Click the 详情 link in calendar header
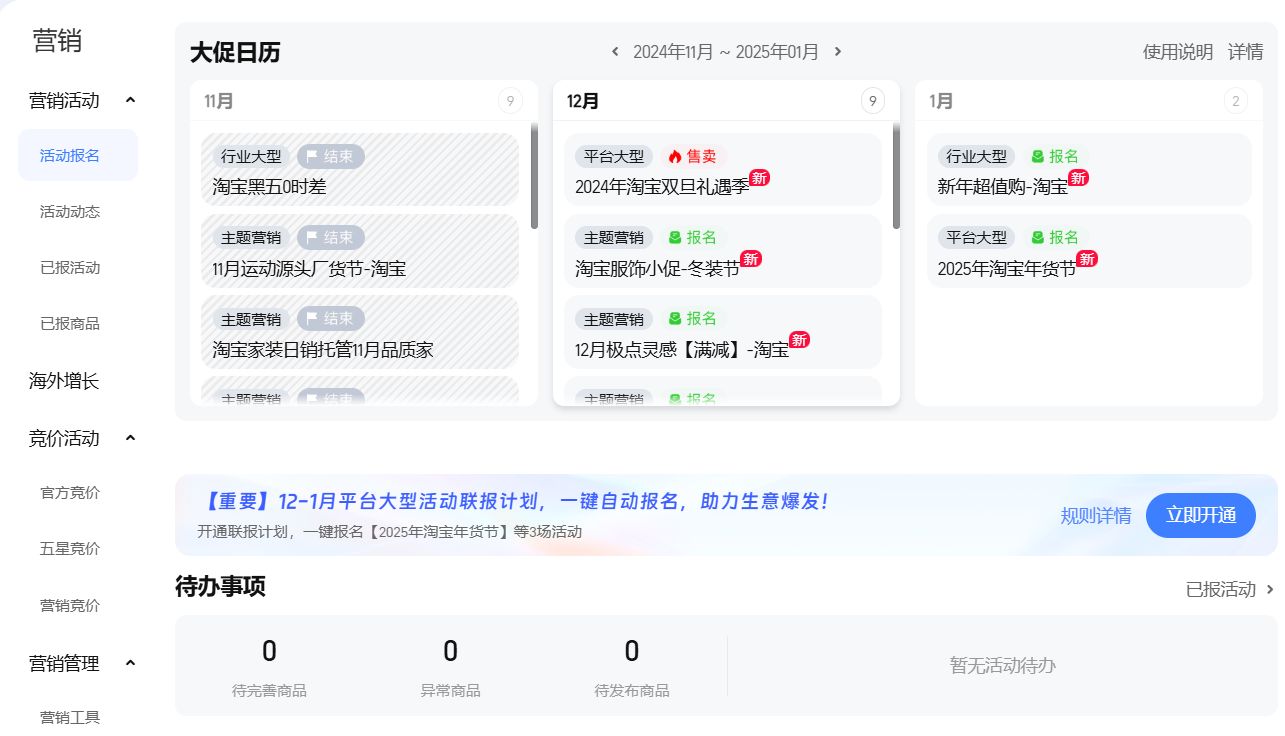Screen dimensions: 1285x736 pos(1246,52)
